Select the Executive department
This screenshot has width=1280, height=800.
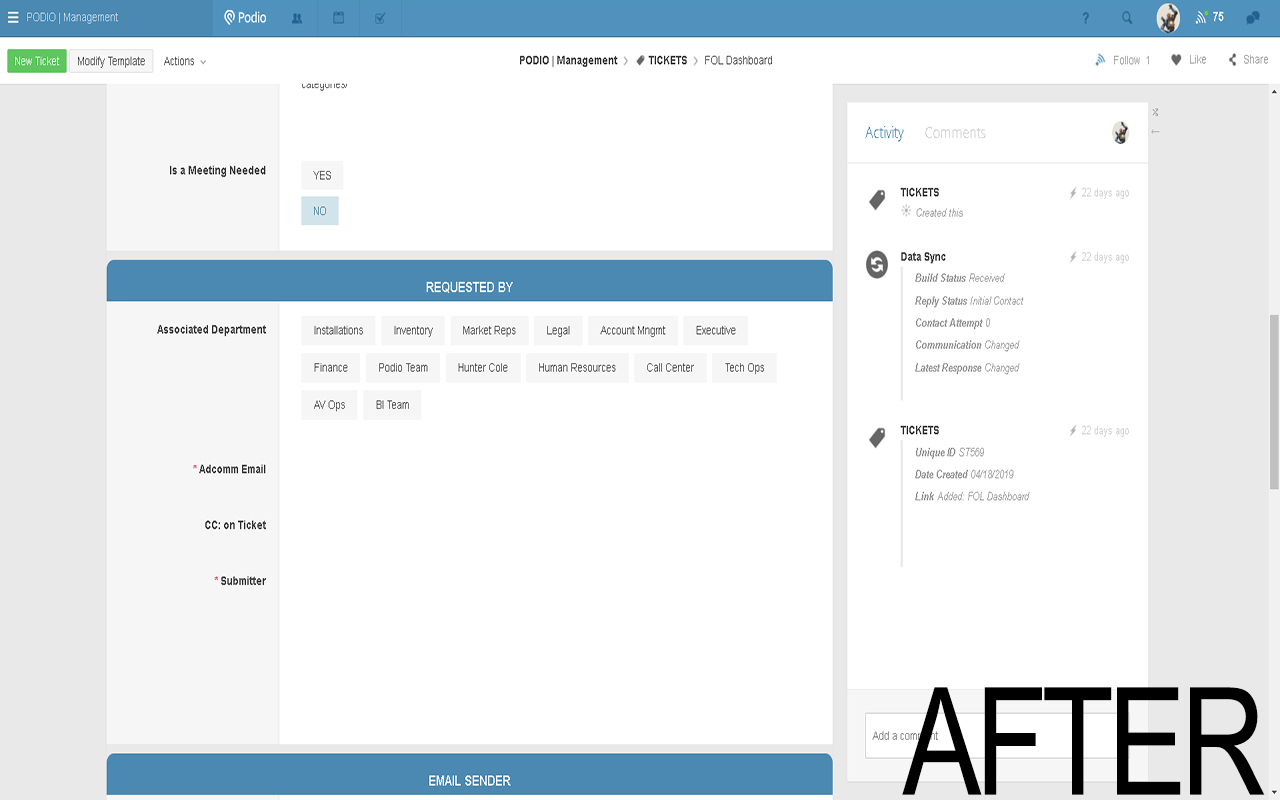click(716, 331)
